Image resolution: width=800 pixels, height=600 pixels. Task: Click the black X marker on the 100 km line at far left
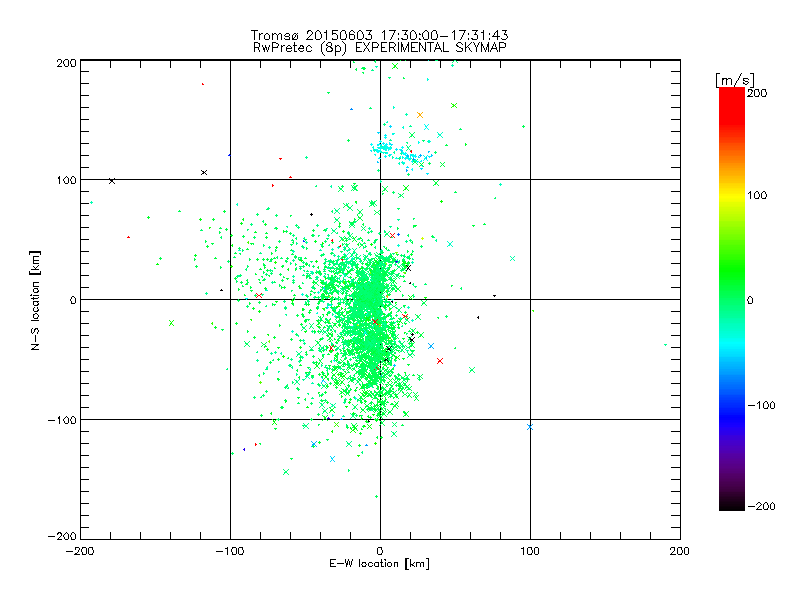(112, 181)
